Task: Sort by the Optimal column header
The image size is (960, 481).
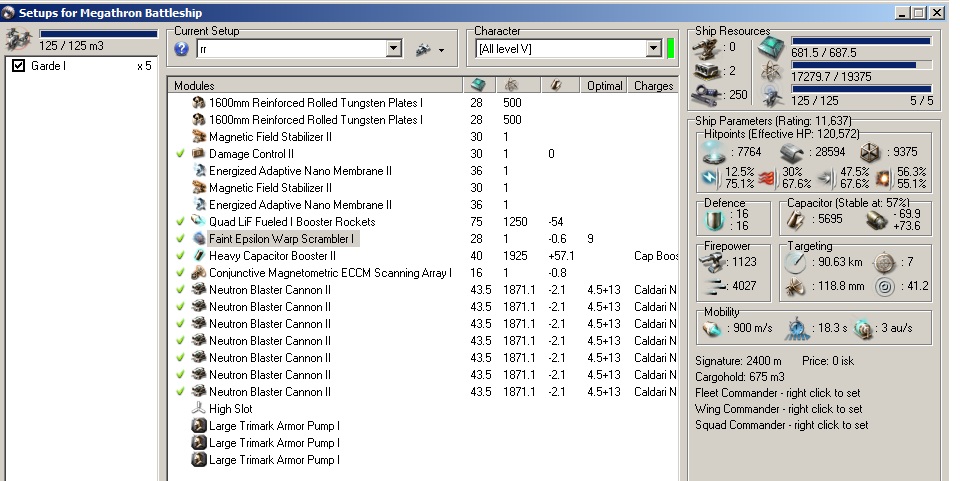Action: tap(604, 86)
